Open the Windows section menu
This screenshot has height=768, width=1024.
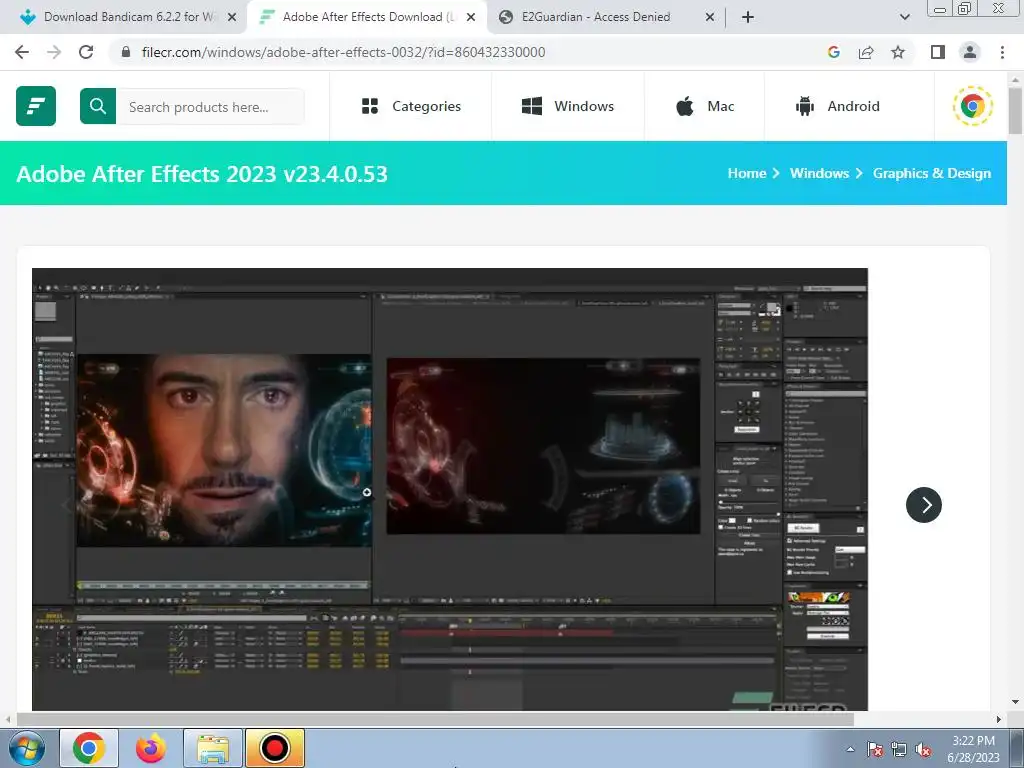click(568, 106)
